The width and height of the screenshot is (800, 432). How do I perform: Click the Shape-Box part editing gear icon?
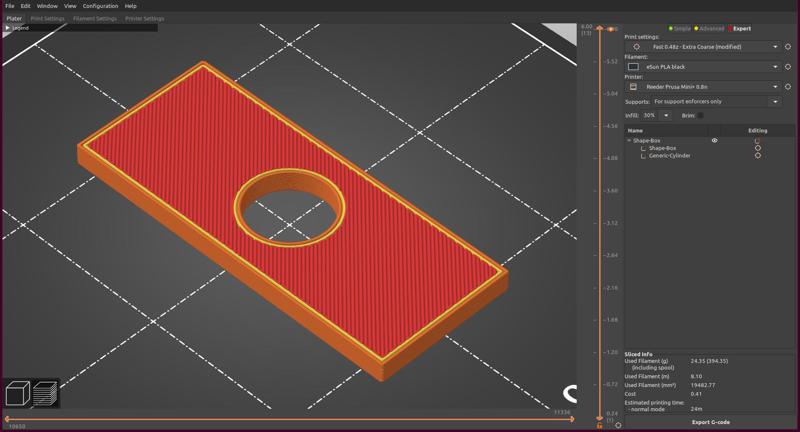[758, 148]
